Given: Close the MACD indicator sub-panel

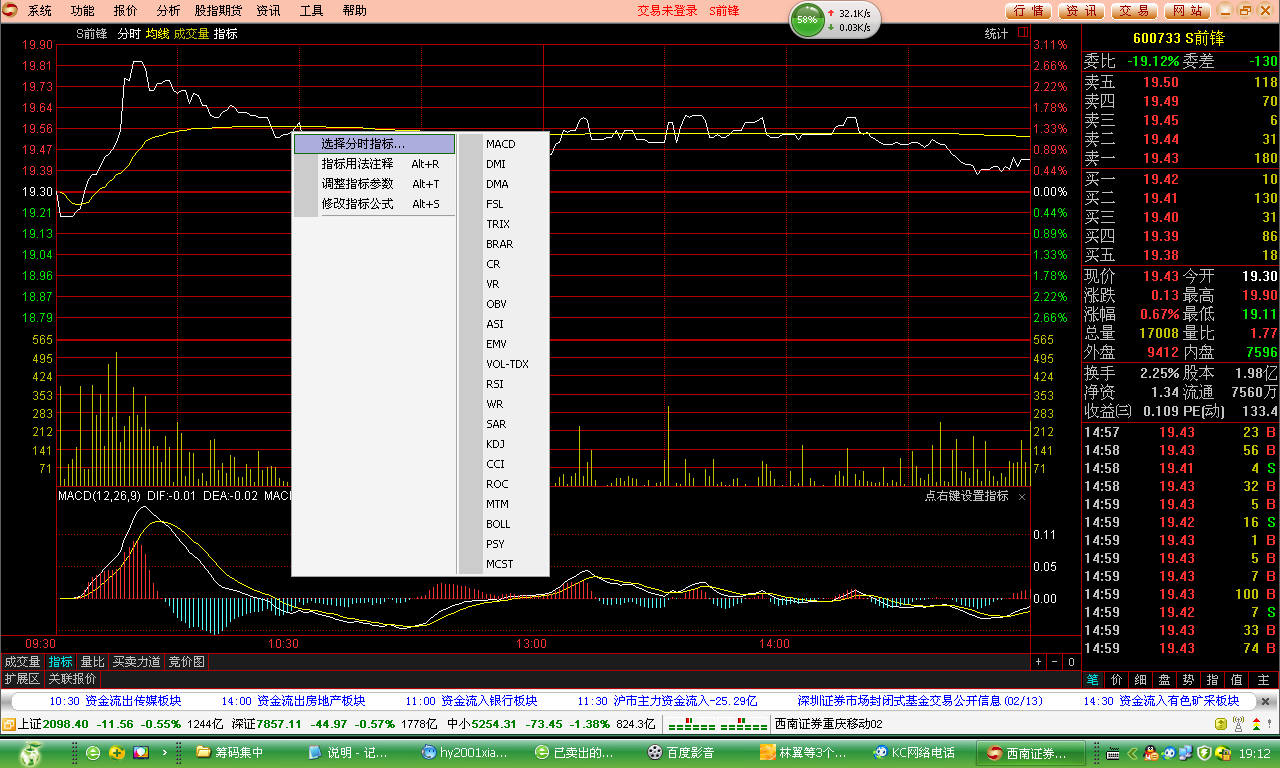Looking at the screenshot, I should (1022, 496).
